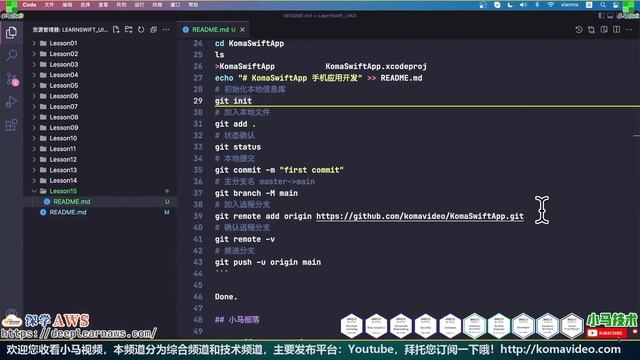Collapse all folders in explorer
Image resolution: width=640 pixels, height=360 pixels.
pyautogui.click(x=153, y=29)
